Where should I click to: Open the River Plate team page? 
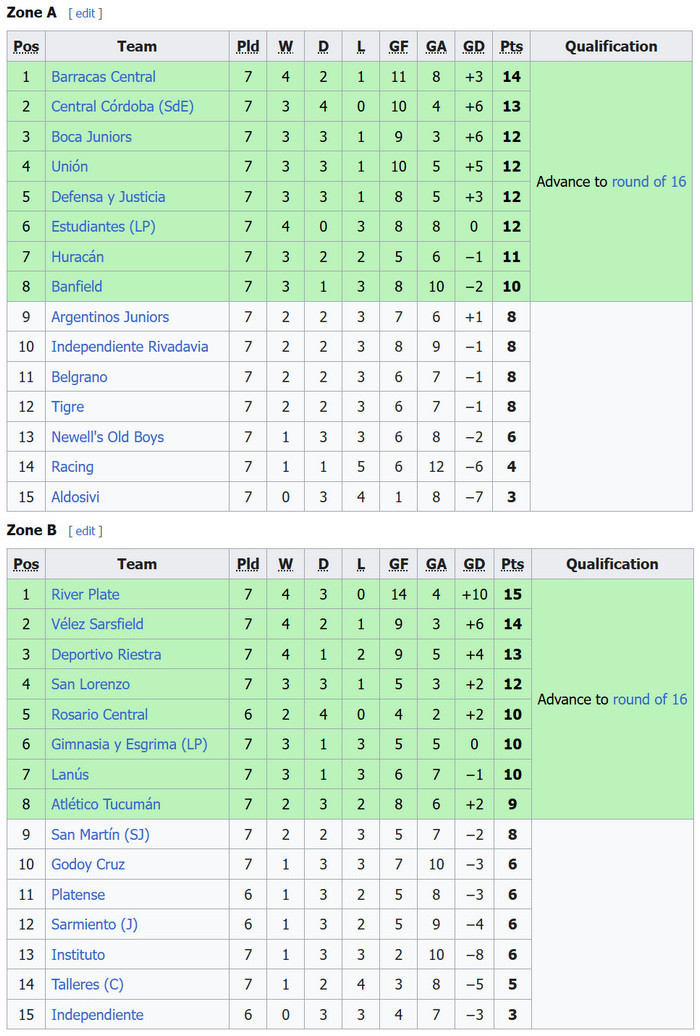85,595
